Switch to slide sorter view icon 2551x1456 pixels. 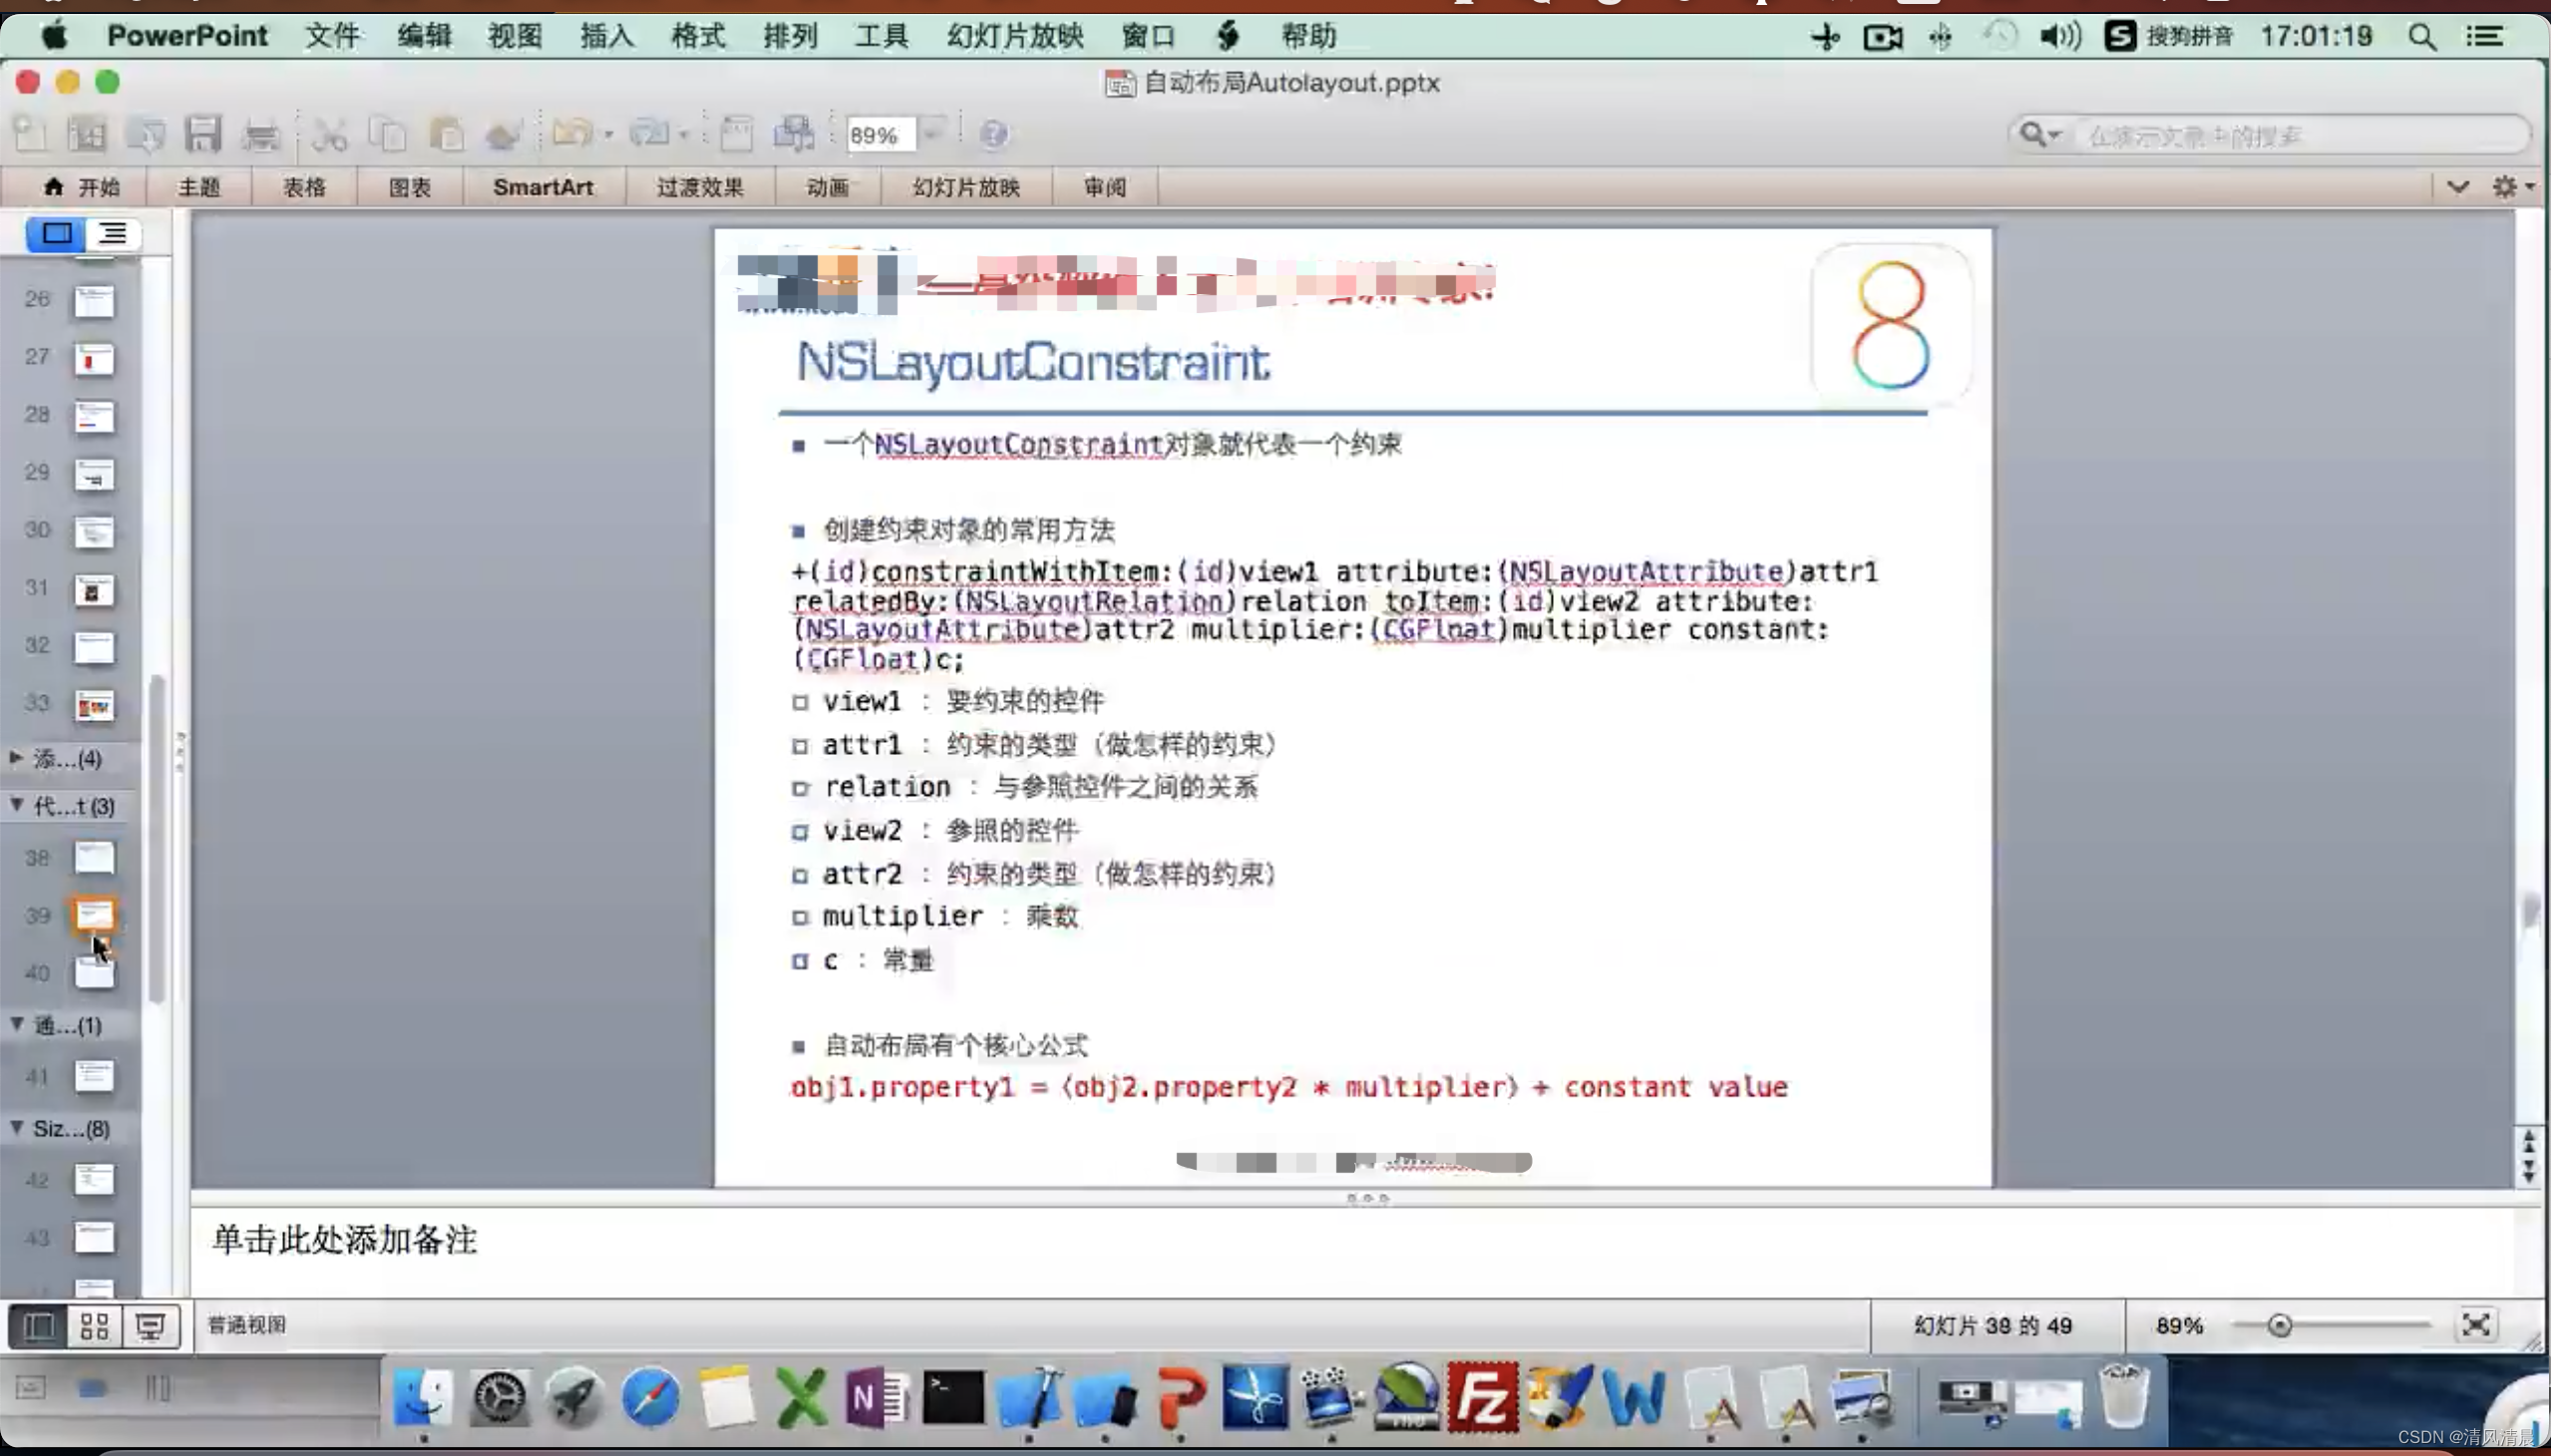coord(94,1326)
